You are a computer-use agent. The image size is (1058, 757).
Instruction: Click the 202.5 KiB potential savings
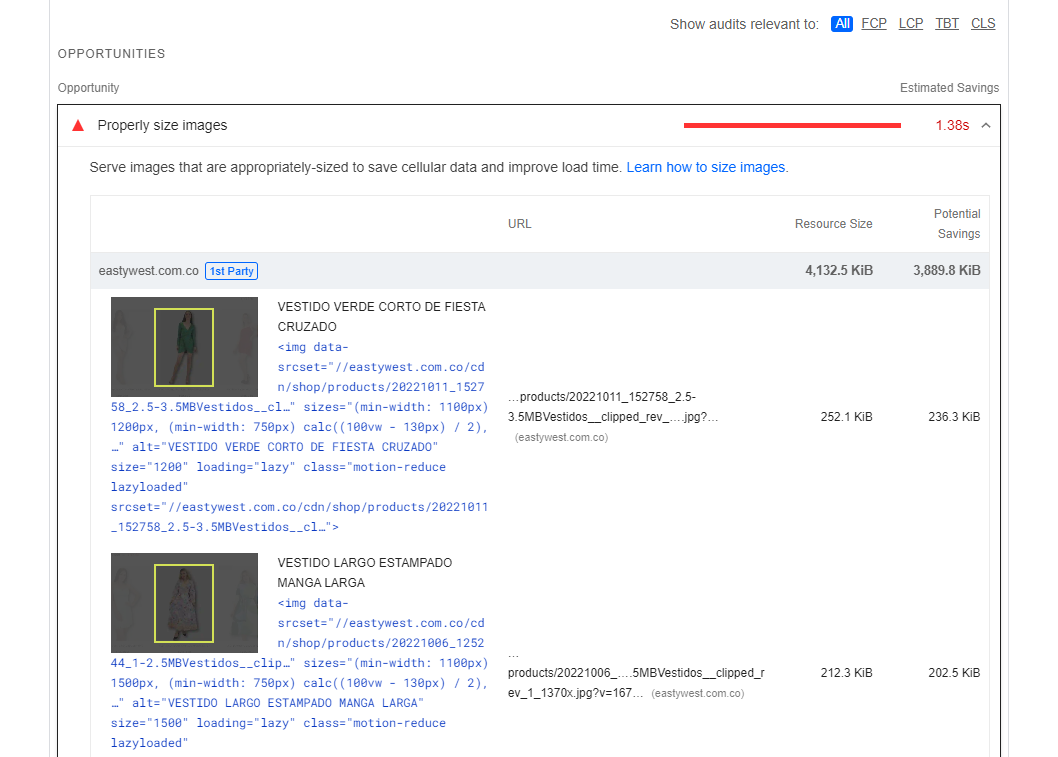(x=954, y=673)
